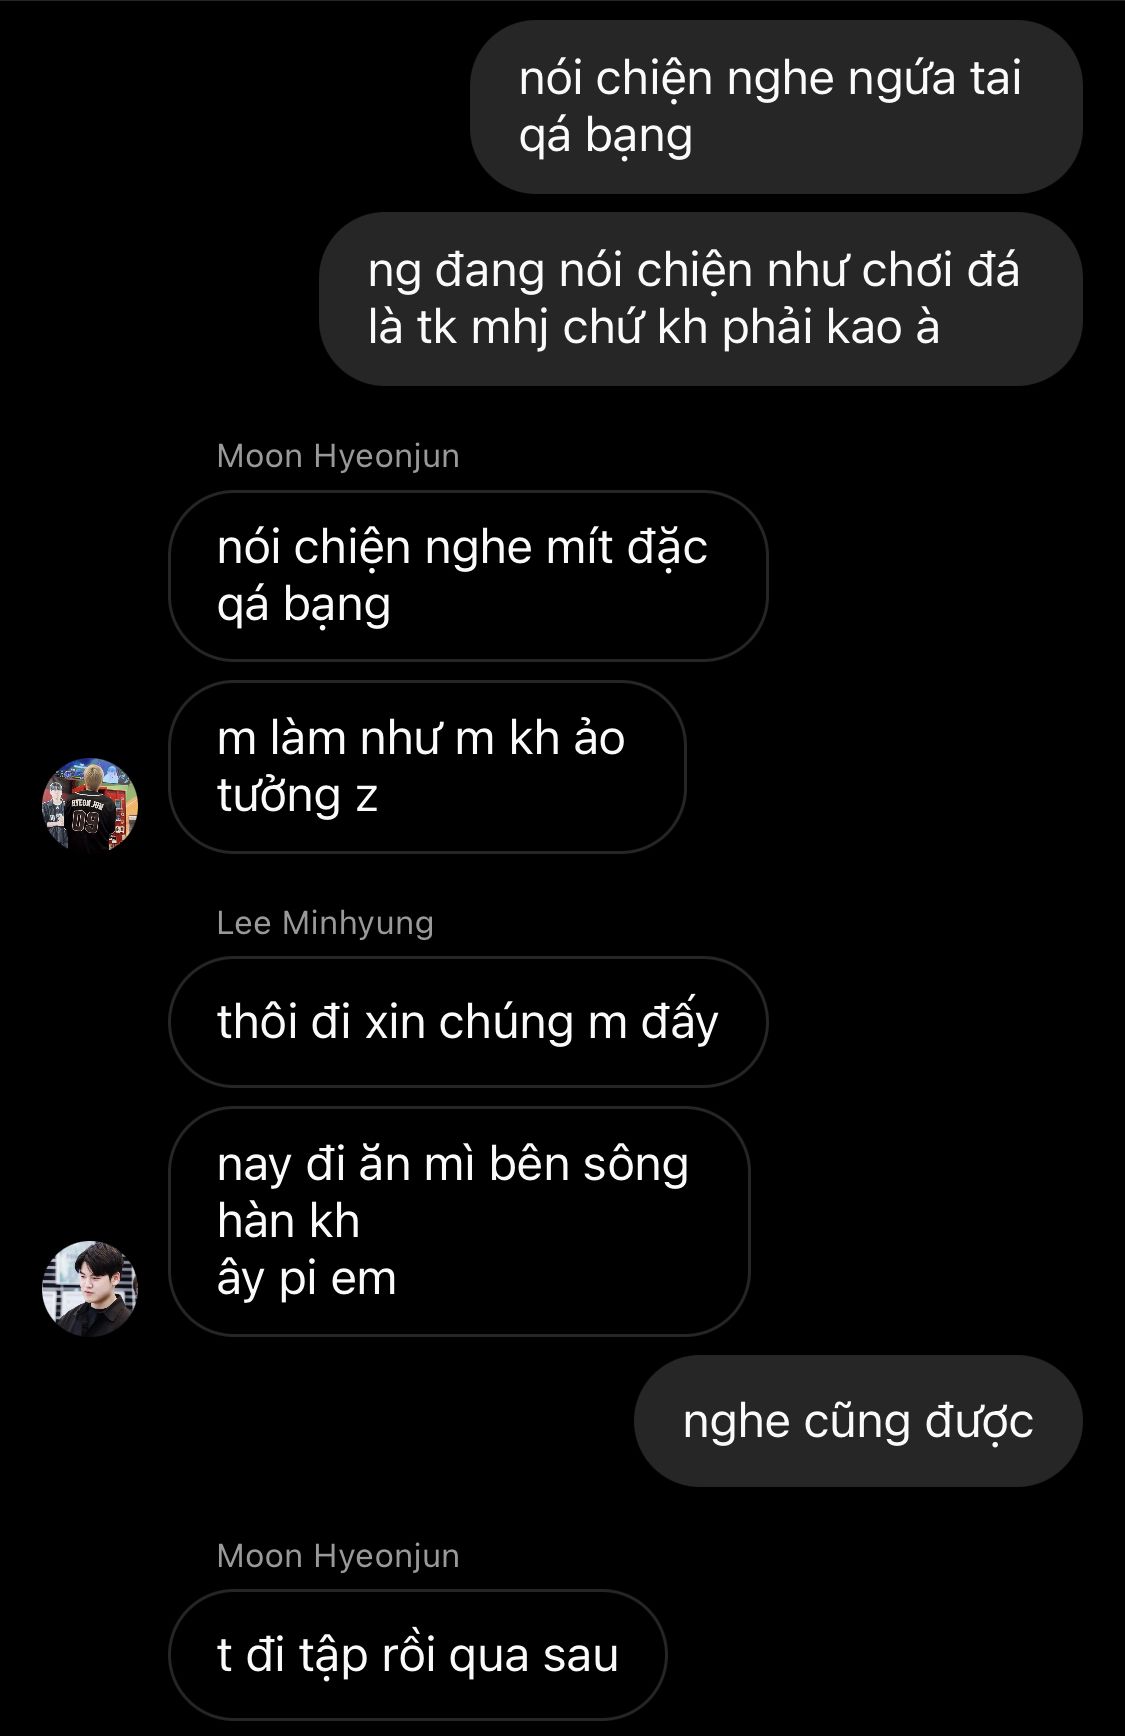Select the message 't đi tập rồi qua sau'

[417, 1655]
